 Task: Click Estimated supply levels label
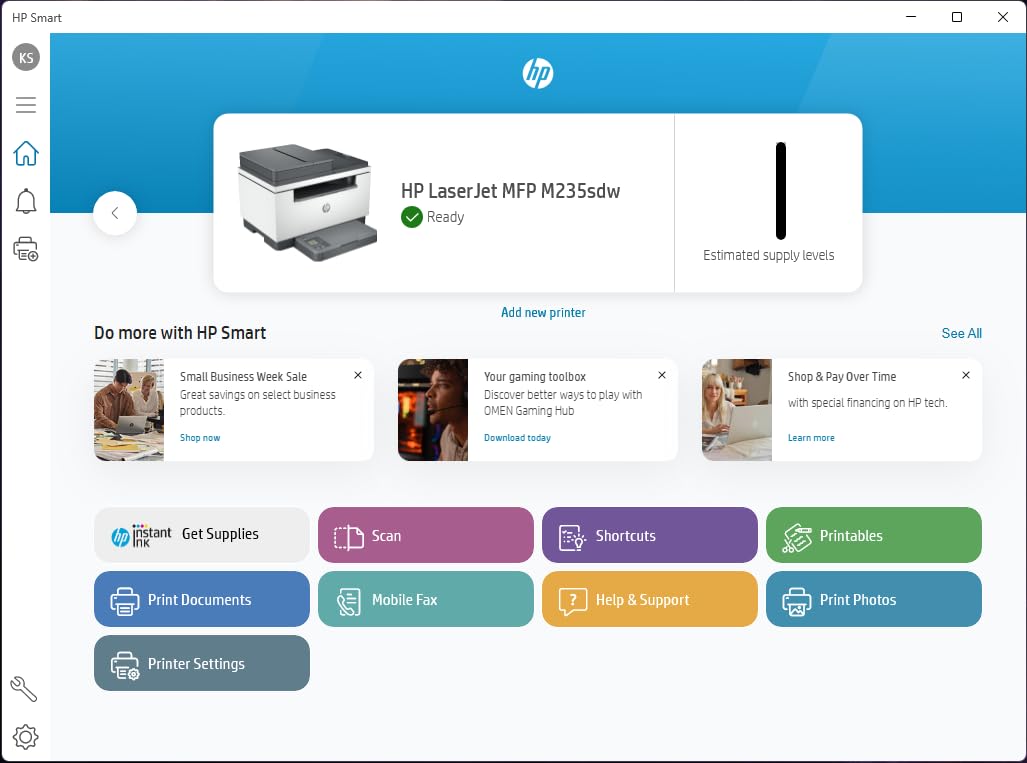click(768, 255)
